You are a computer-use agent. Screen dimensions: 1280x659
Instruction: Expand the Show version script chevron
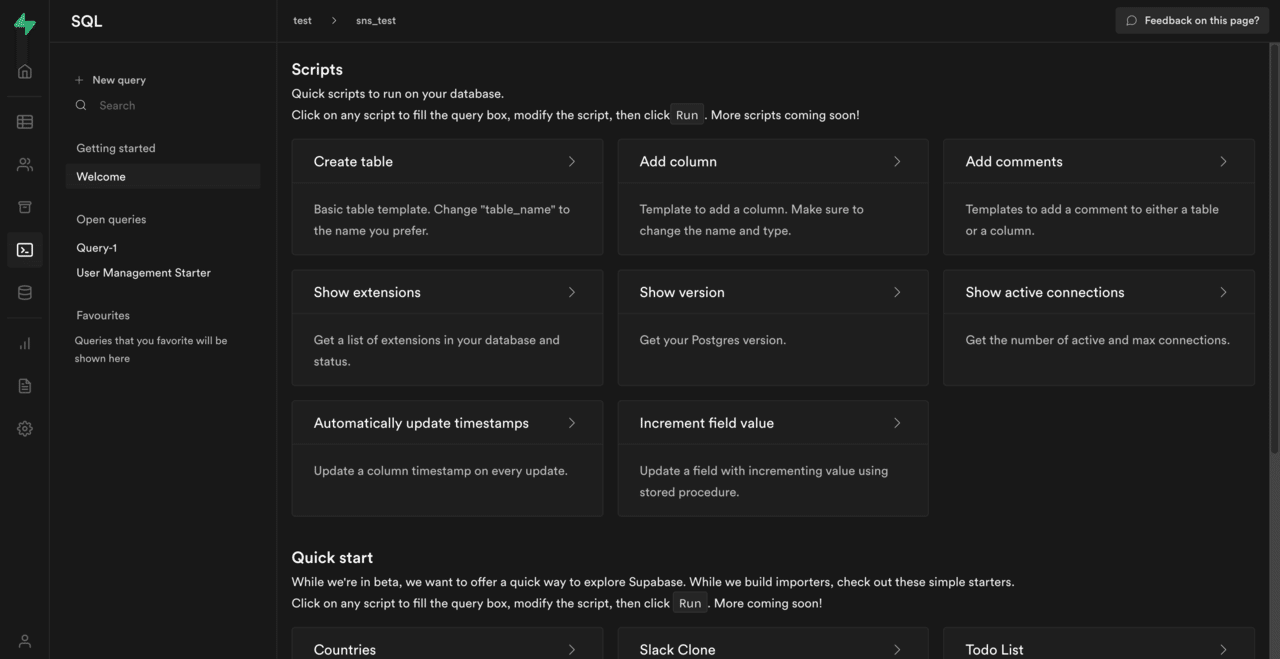click(x=897, y=292)
